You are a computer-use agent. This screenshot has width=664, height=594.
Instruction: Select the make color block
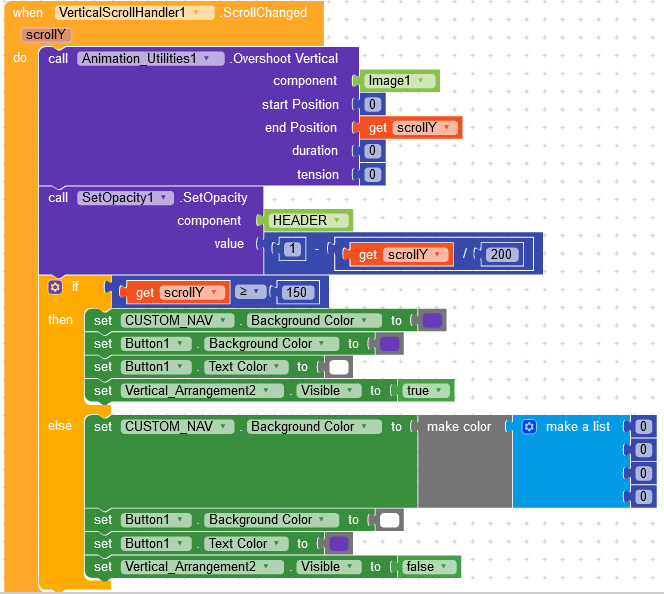click(458, 427)
